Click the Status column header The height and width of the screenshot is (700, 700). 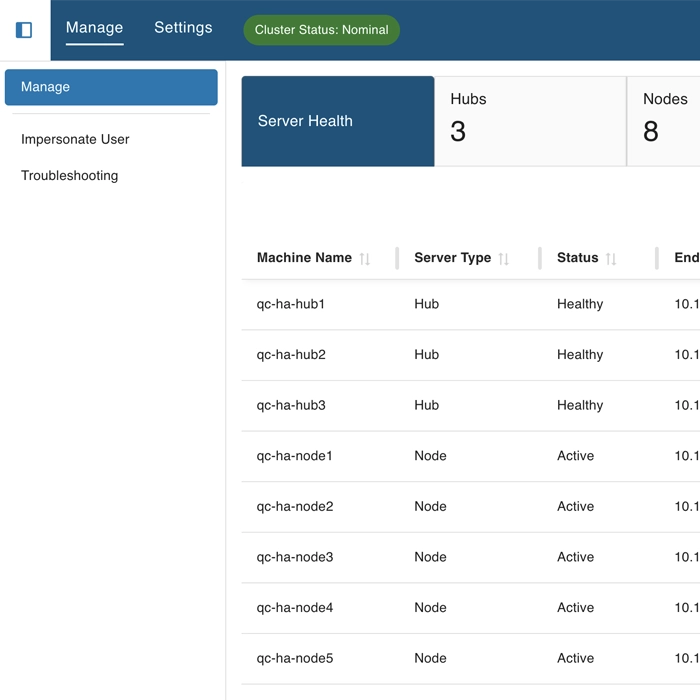coord(577,258)
